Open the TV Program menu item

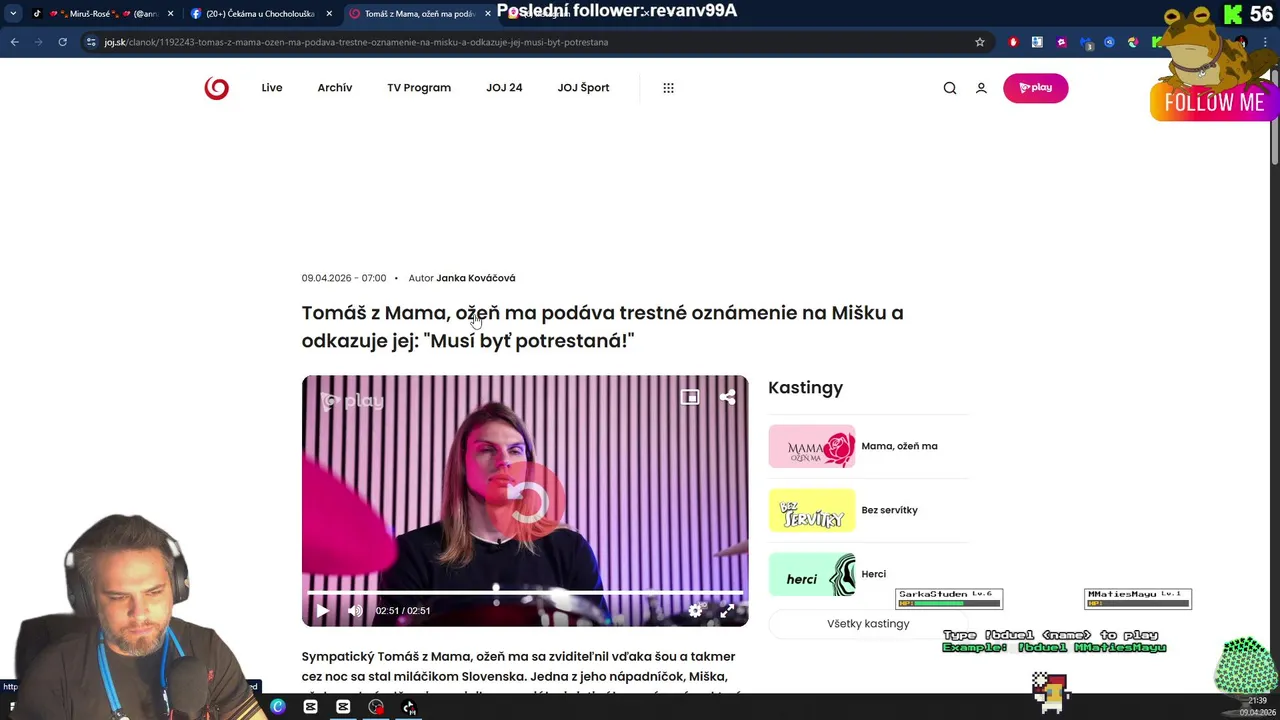click(x=419, y=88)
